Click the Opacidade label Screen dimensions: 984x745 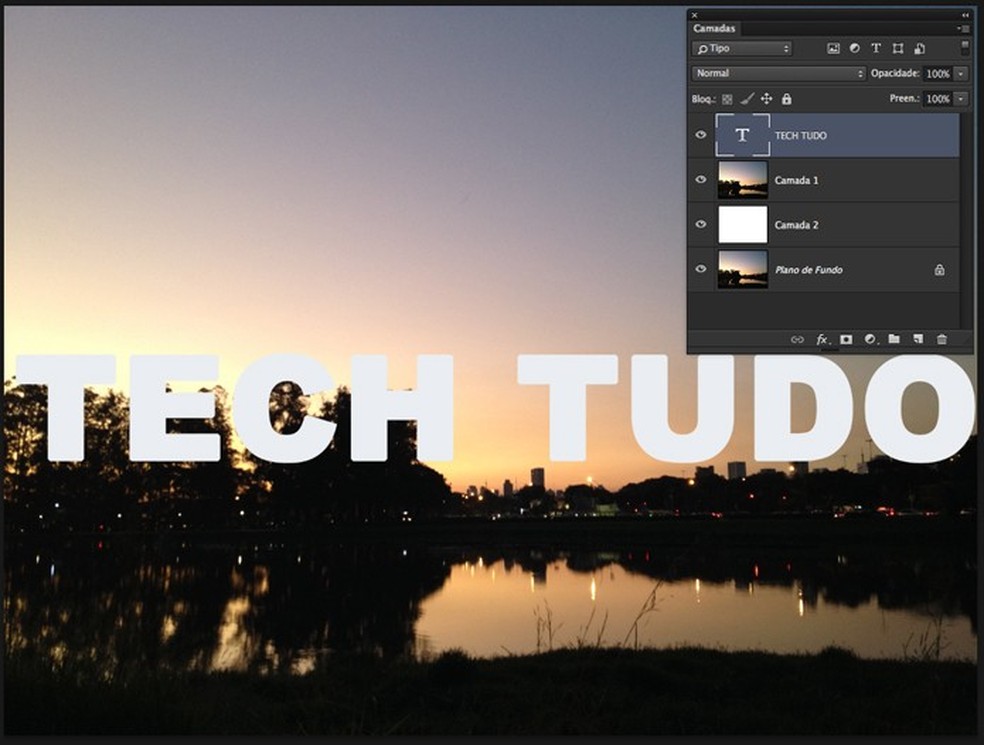[895, 73]
